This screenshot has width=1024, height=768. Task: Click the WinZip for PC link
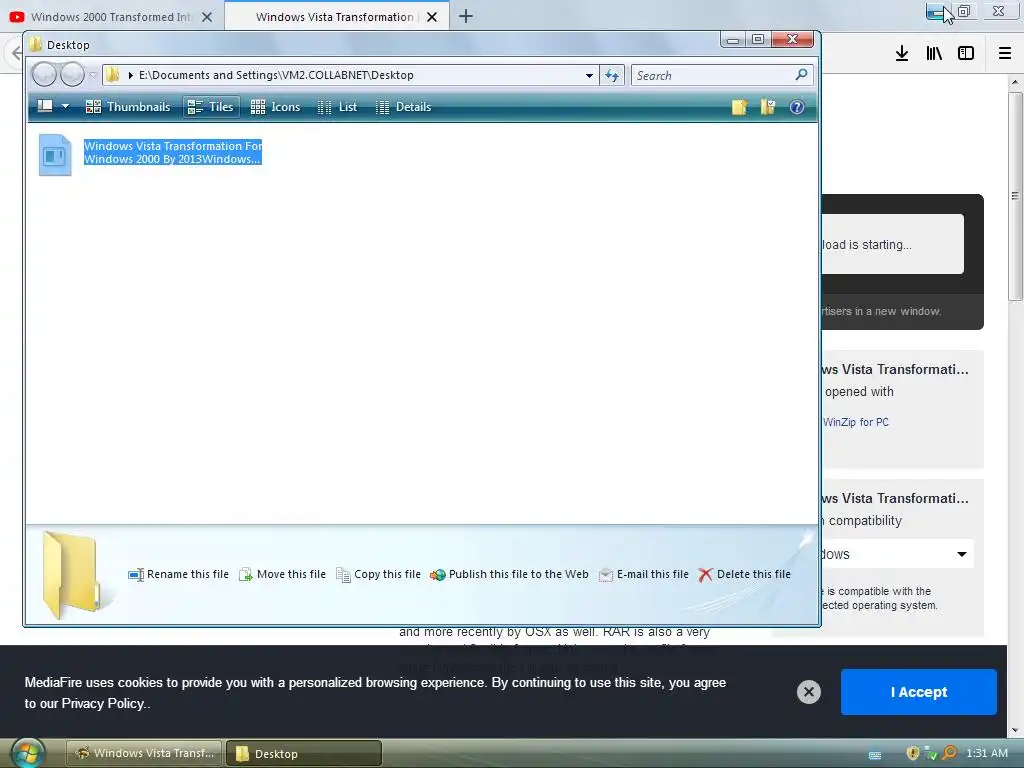[x=856, y=422]
